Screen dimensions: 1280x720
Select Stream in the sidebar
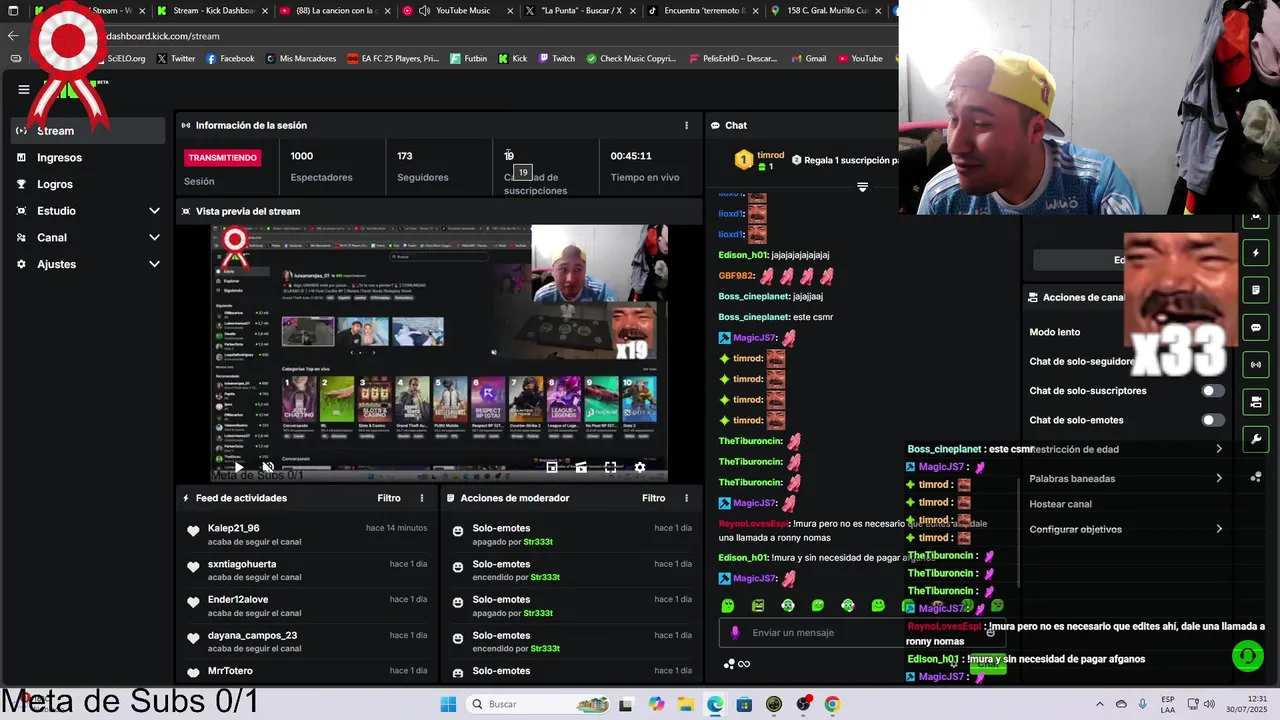click(x=88, y=131)
